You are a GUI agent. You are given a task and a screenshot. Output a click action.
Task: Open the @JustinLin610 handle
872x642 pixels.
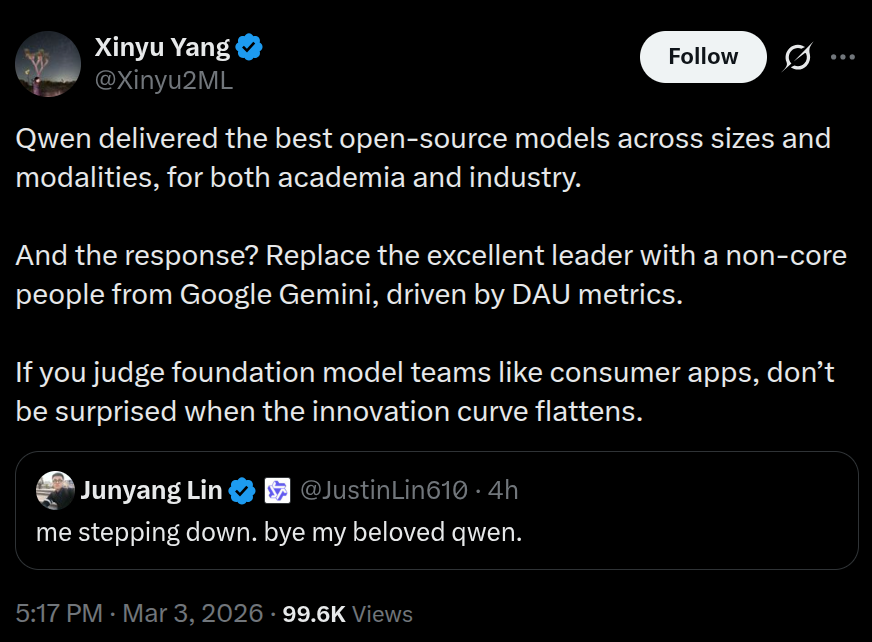[383, 490]
